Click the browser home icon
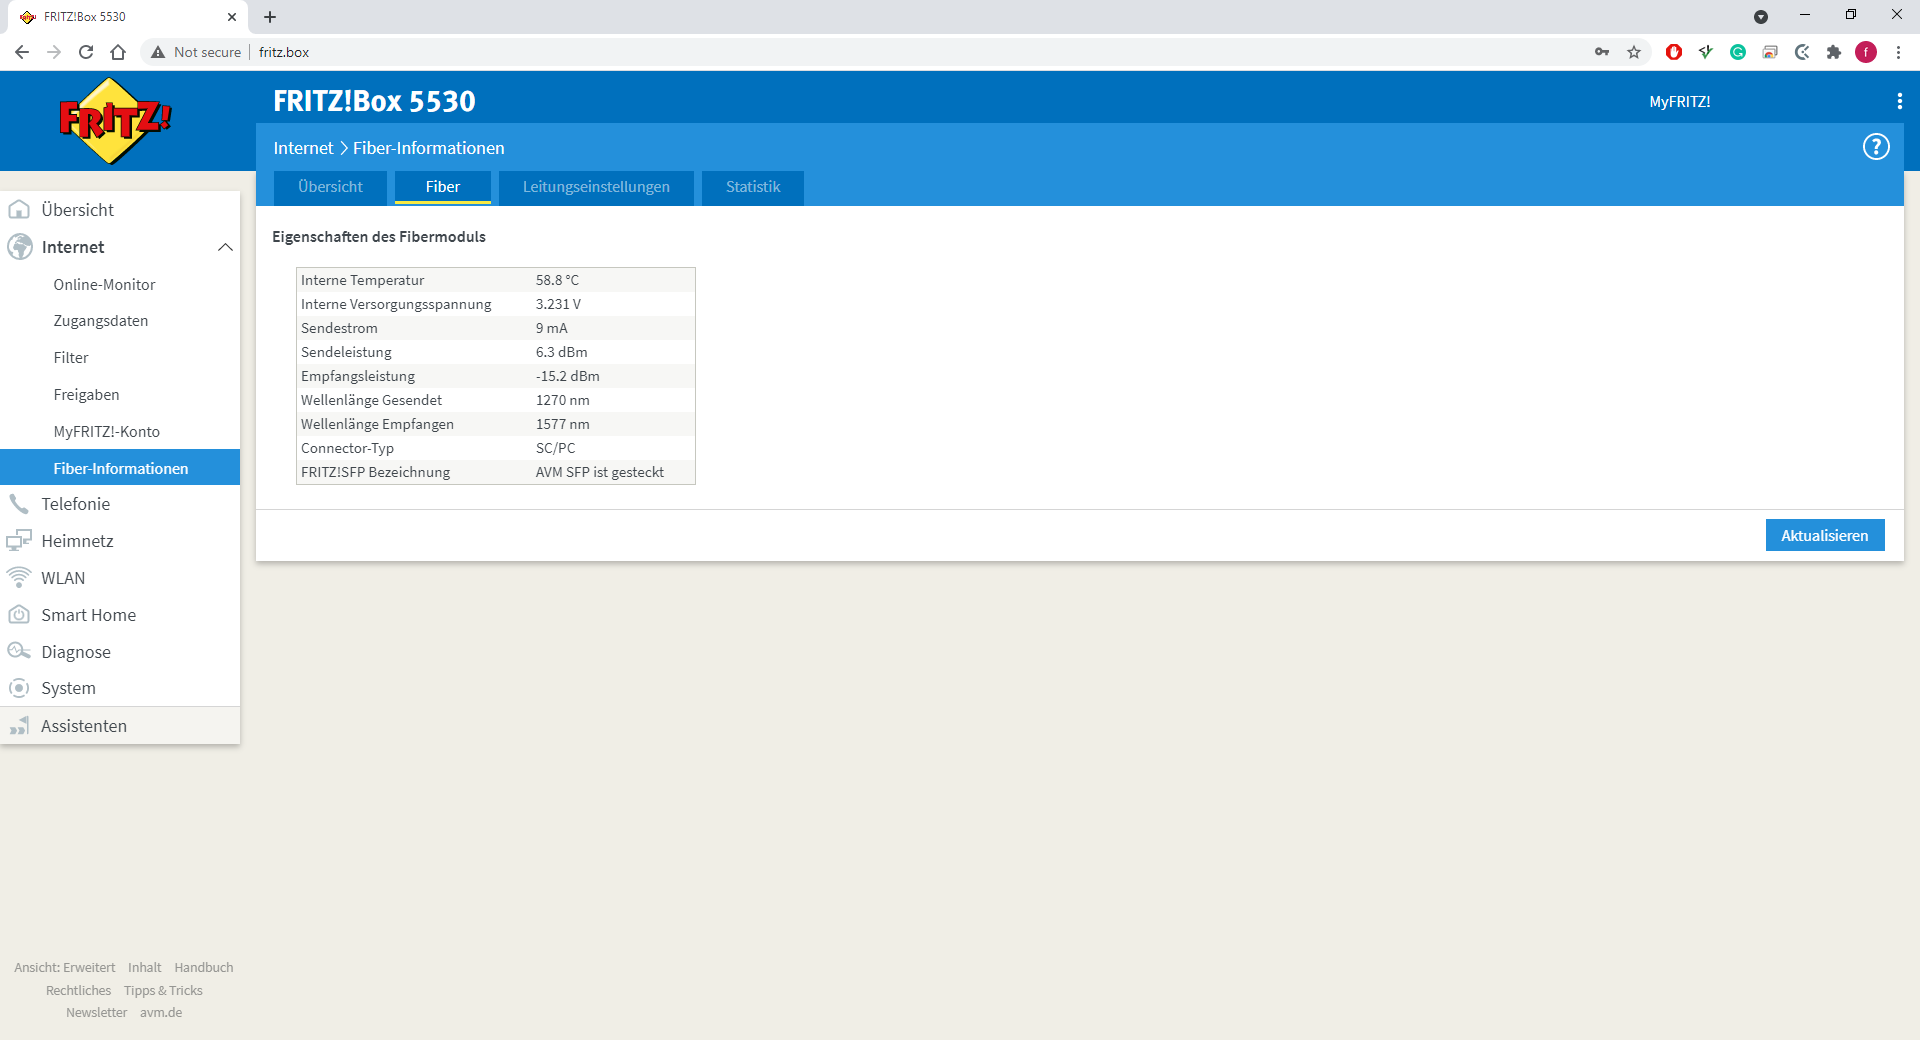The width and height of the screenshot is (1920, 1040). (118, 52)
